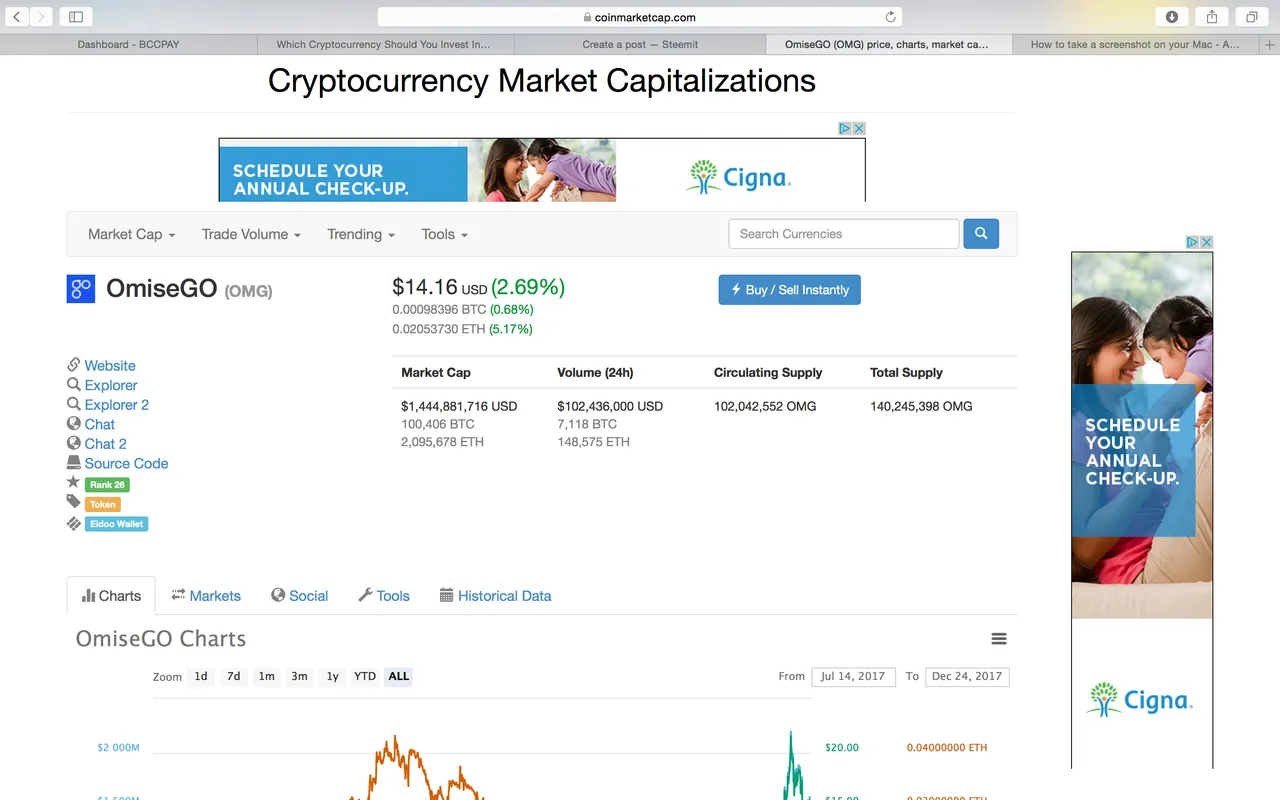
Task: Click the AdChoices icon on sidebar ad
Action: pos(1193,242)
